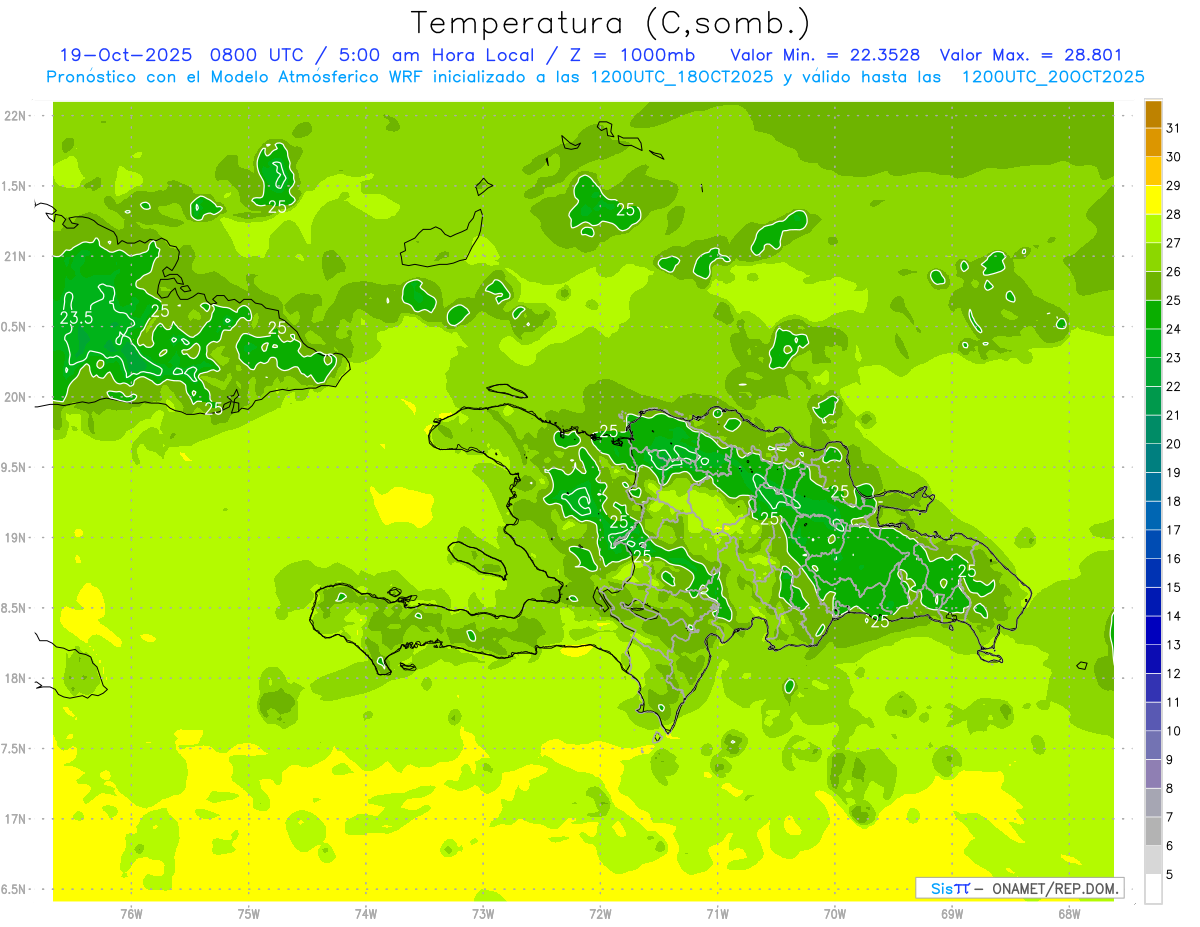
Task: Click the 17 label on color scale
Action: (1173, 530)
